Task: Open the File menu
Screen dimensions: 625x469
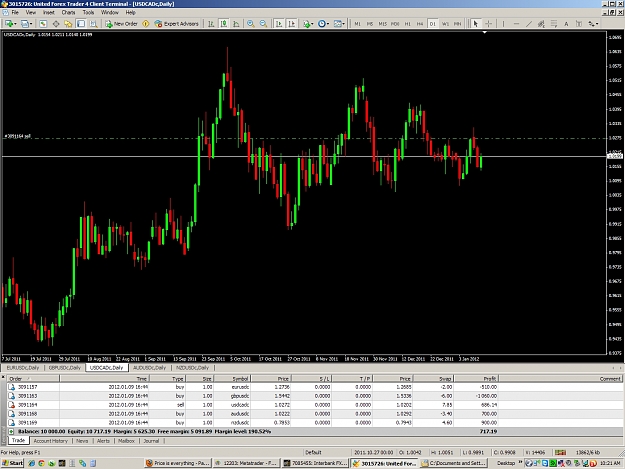Action: point(15,12)
